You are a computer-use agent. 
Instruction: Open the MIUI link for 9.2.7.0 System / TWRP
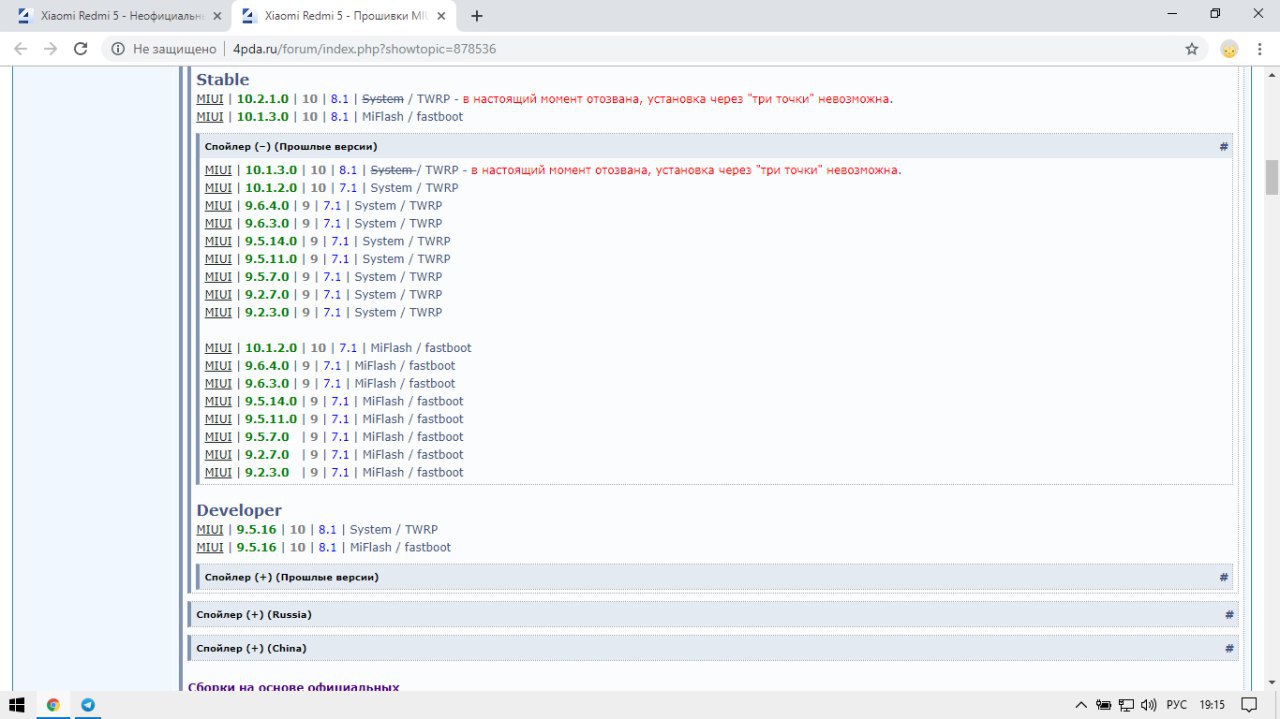[218, 295]
